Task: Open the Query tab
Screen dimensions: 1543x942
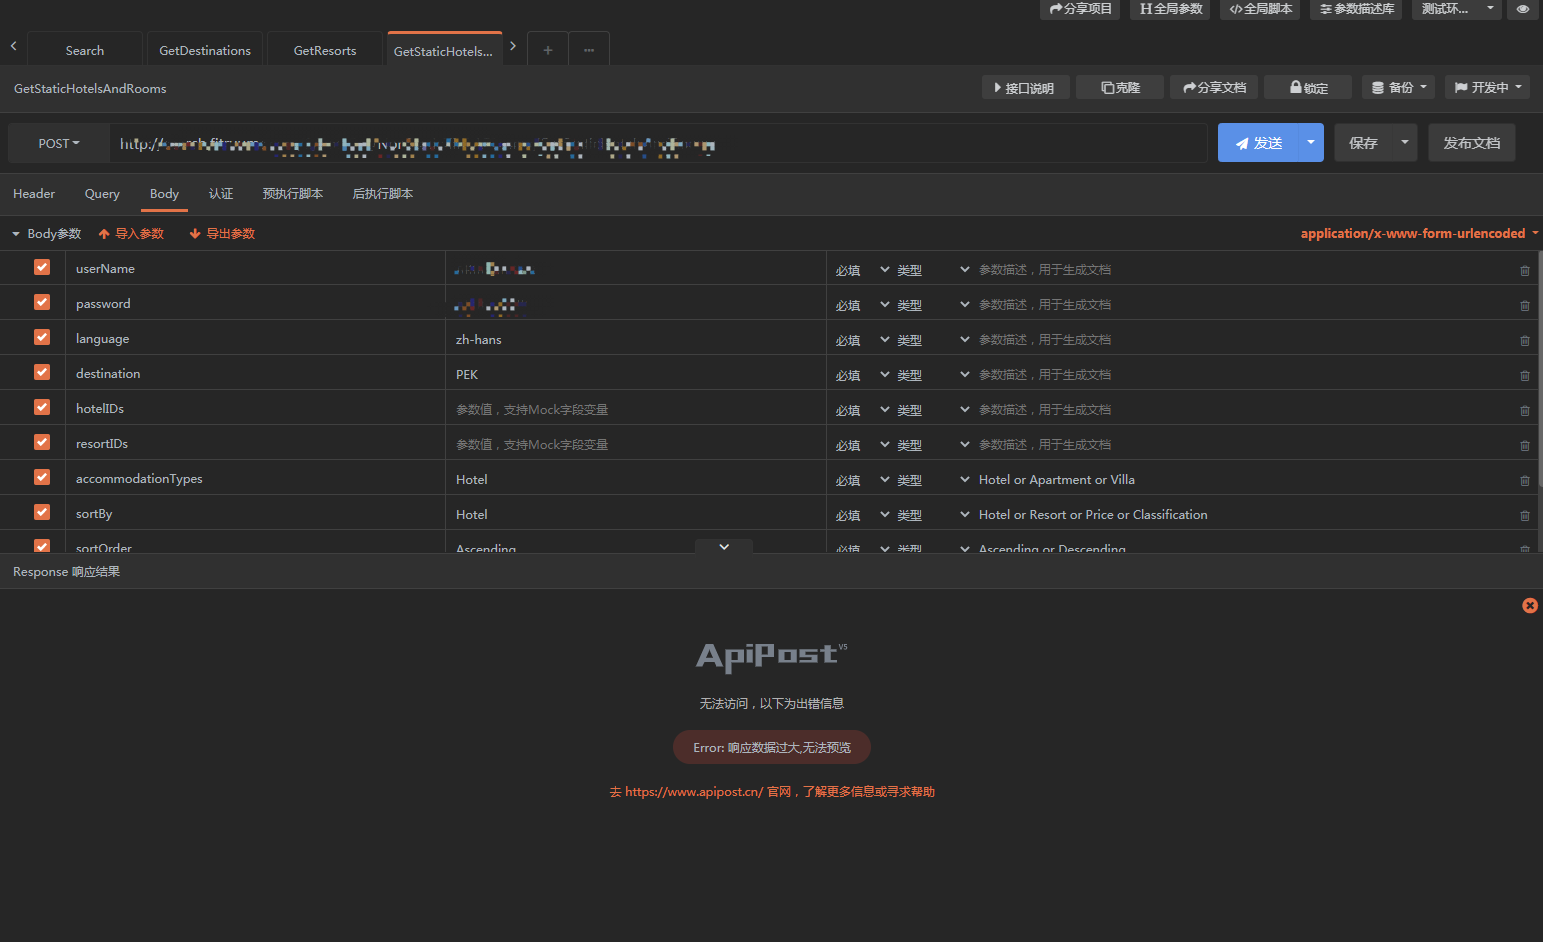Action: coord(102,194)
